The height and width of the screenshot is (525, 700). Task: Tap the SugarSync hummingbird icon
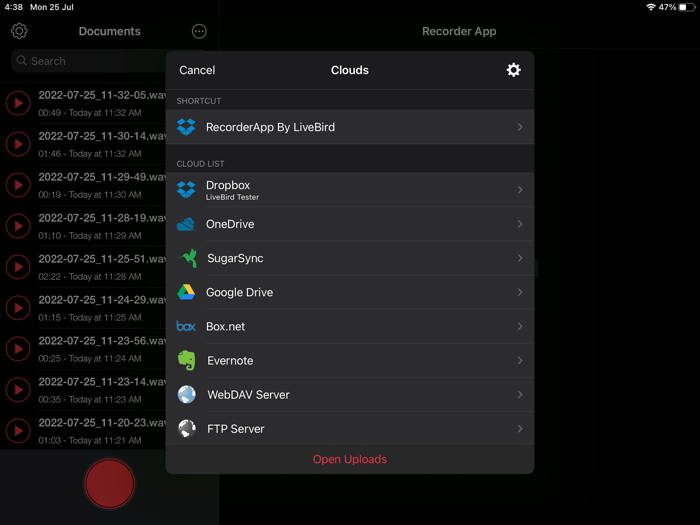[188, 258]
